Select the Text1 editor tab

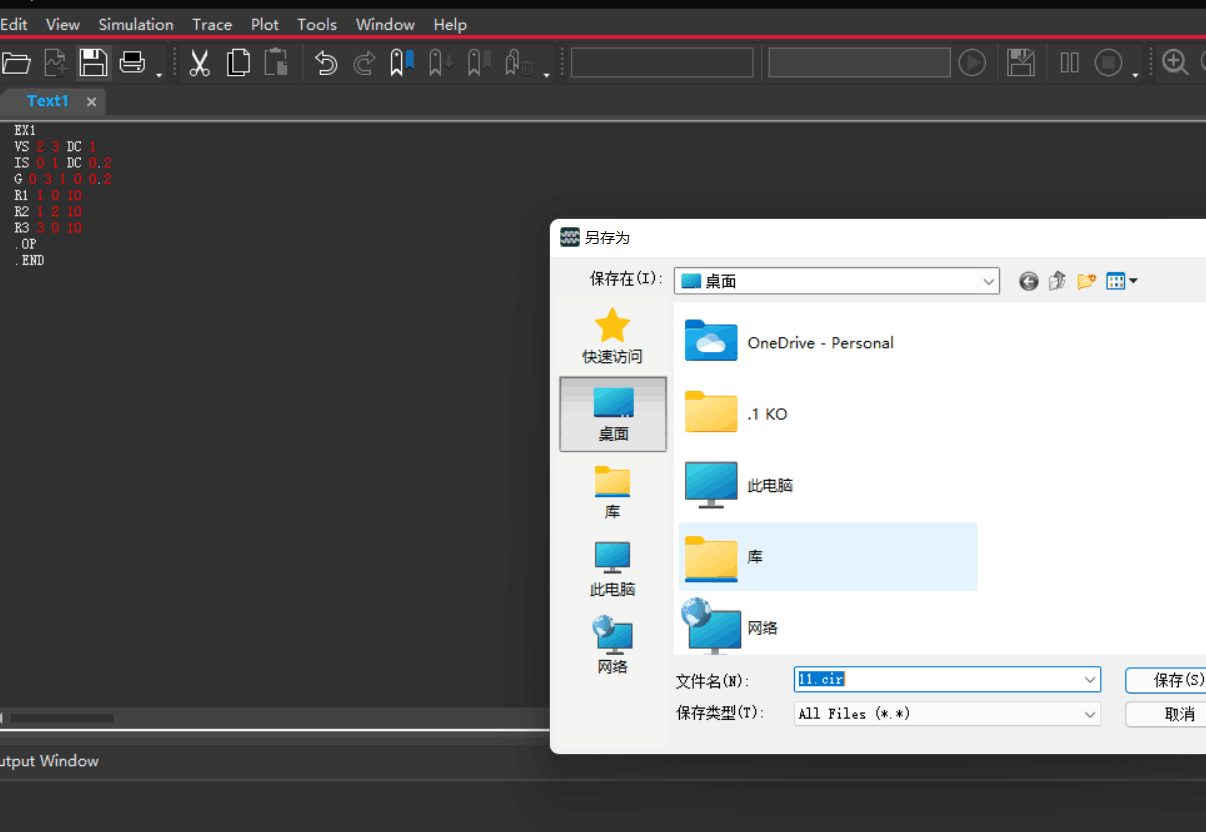click(48, 101)
